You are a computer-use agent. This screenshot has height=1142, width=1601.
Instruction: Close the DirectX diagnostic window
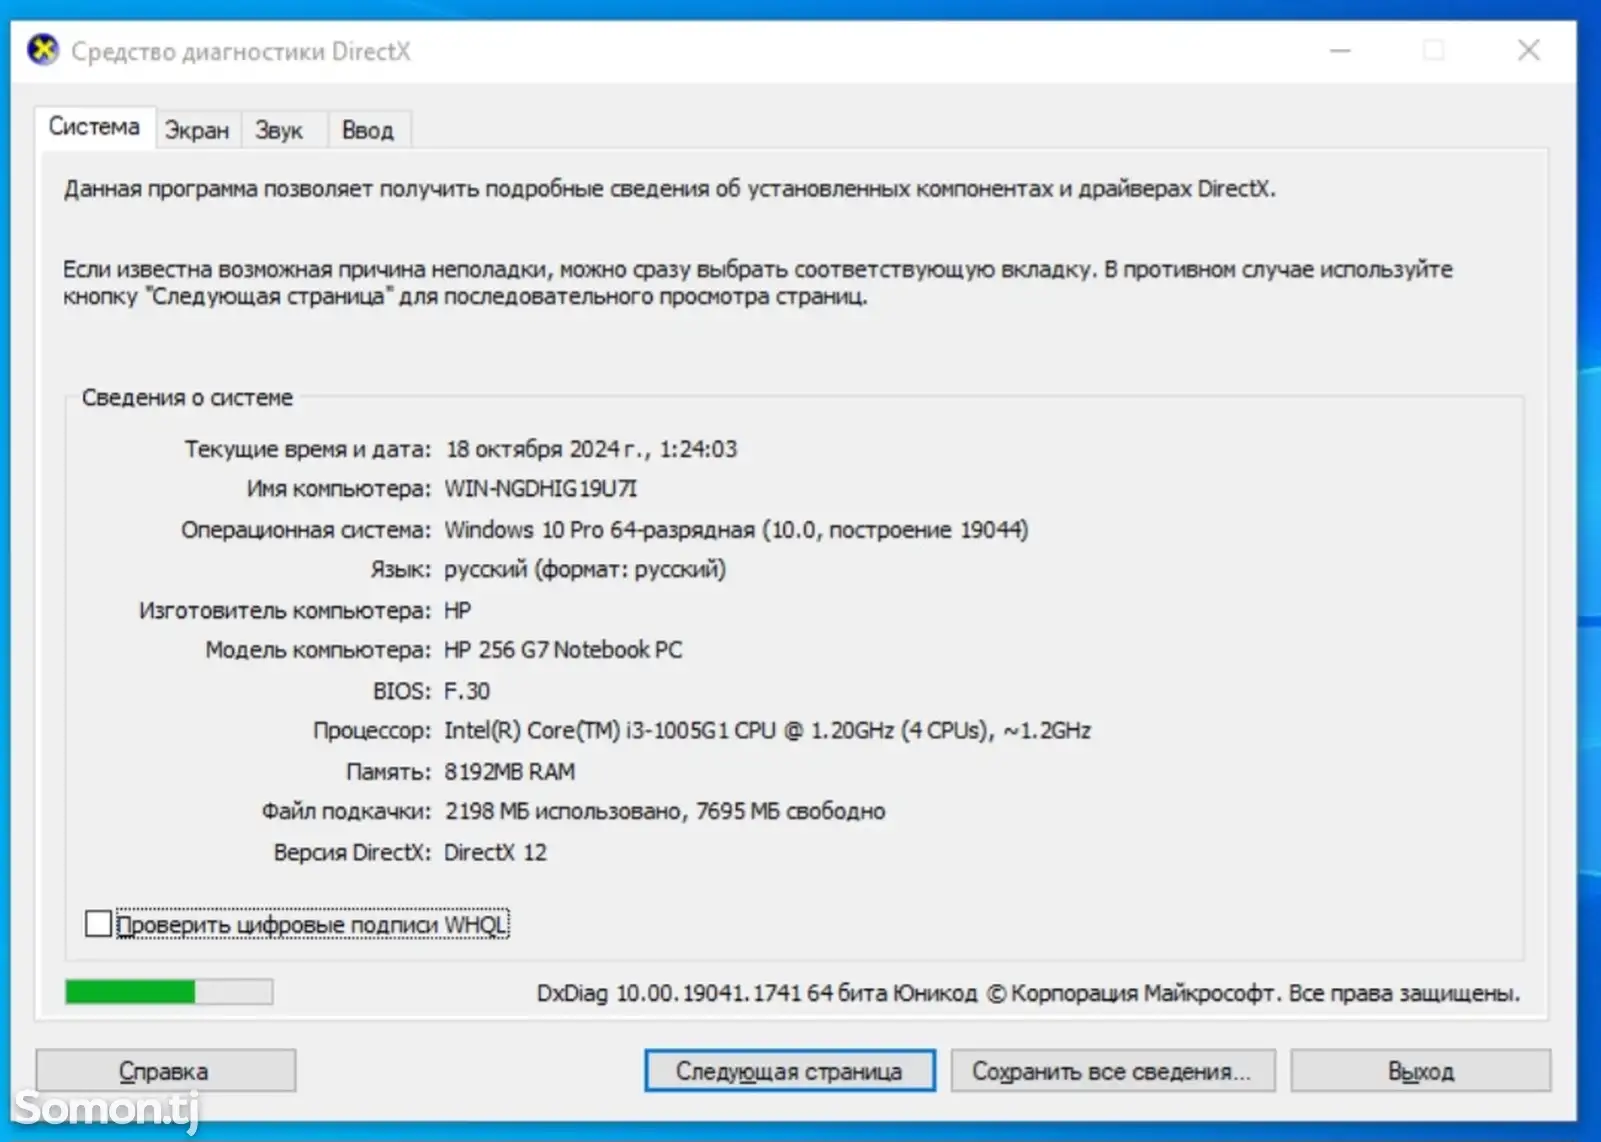[1528, 50]
